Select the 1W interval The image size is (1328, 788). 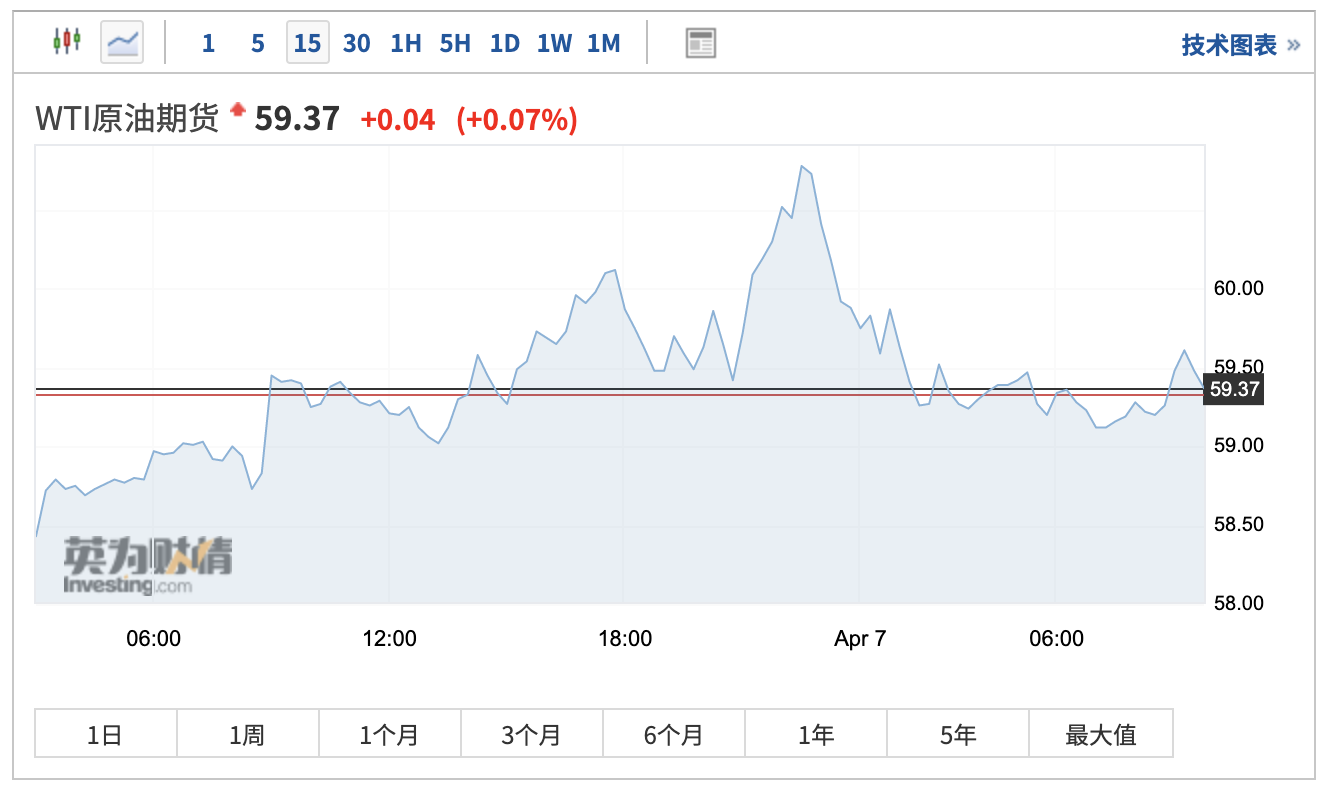554,43
